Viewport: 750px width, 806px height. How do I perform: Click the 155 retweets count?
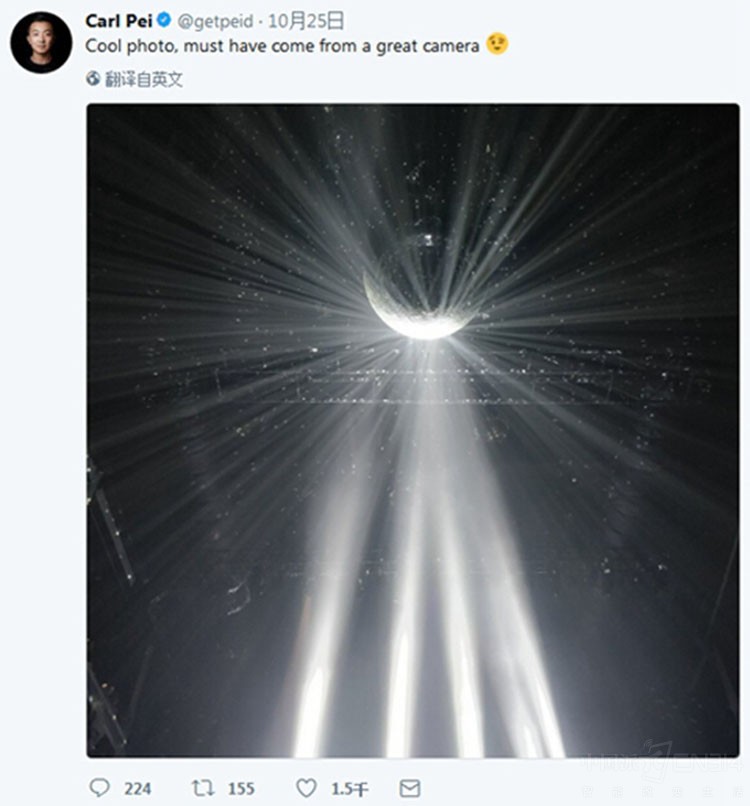[241, 788]
